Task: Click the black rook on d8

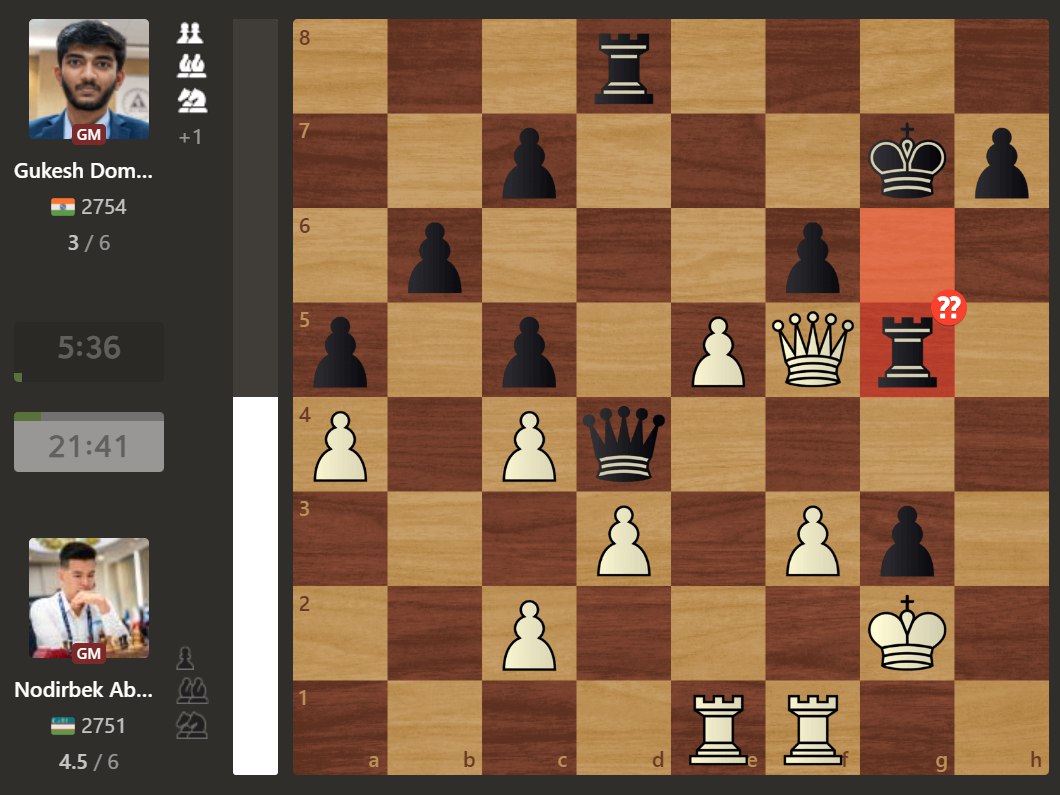Action: point(623,67)
